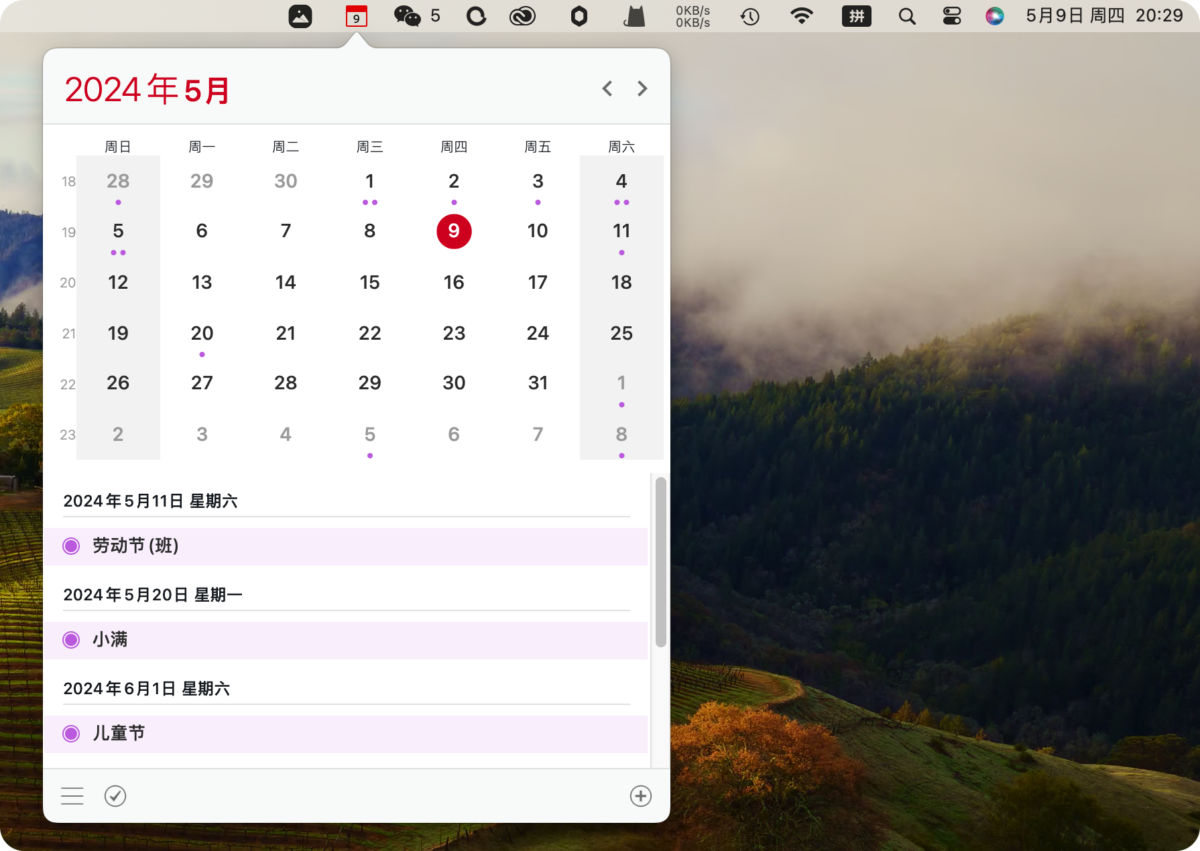Image resolution: width=1200 pixels, height=851 pixels.
Task: Click the 2024年6月1日 星期六 date header
Action: pos(146,689)
